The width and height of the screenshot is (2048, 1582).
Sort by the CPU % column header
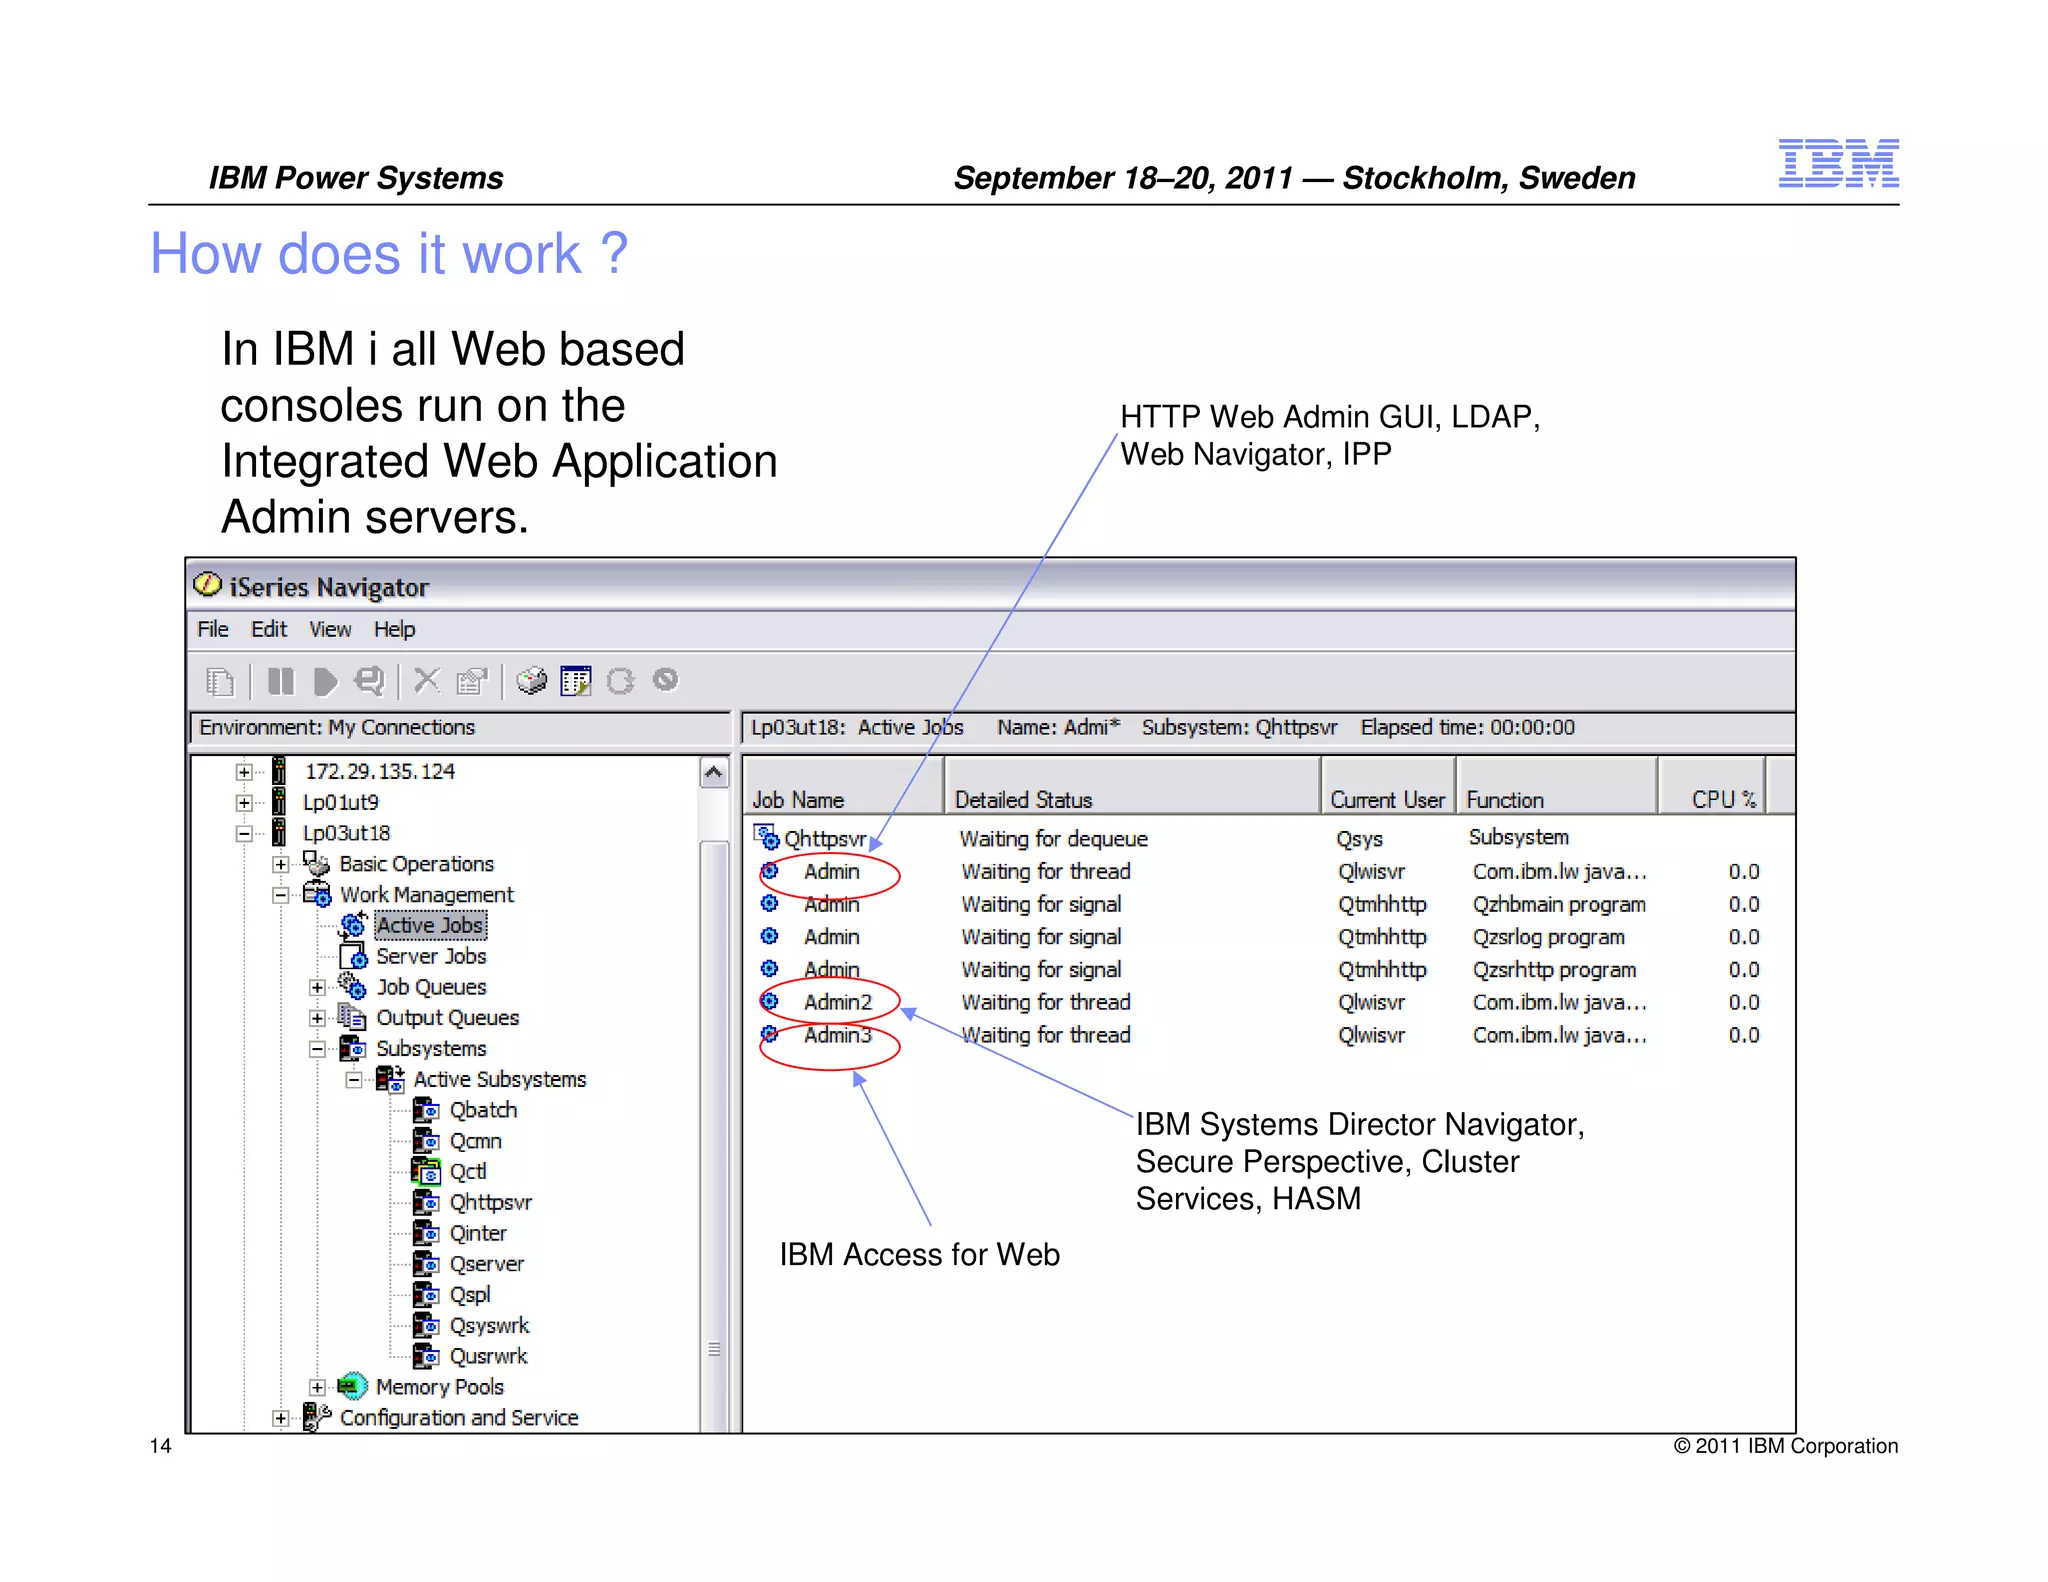1712,786
